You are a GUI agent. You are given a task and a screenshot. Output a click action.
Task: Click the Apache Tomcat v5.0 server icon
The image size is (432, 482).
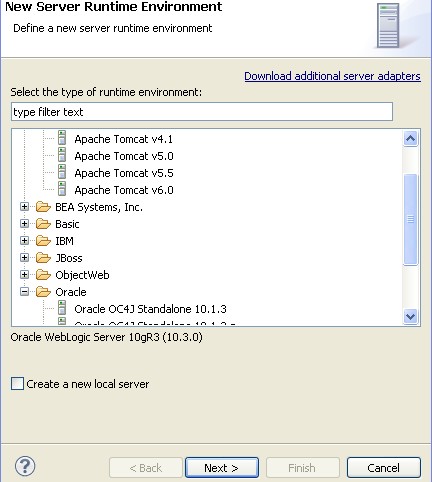point(62,155)
